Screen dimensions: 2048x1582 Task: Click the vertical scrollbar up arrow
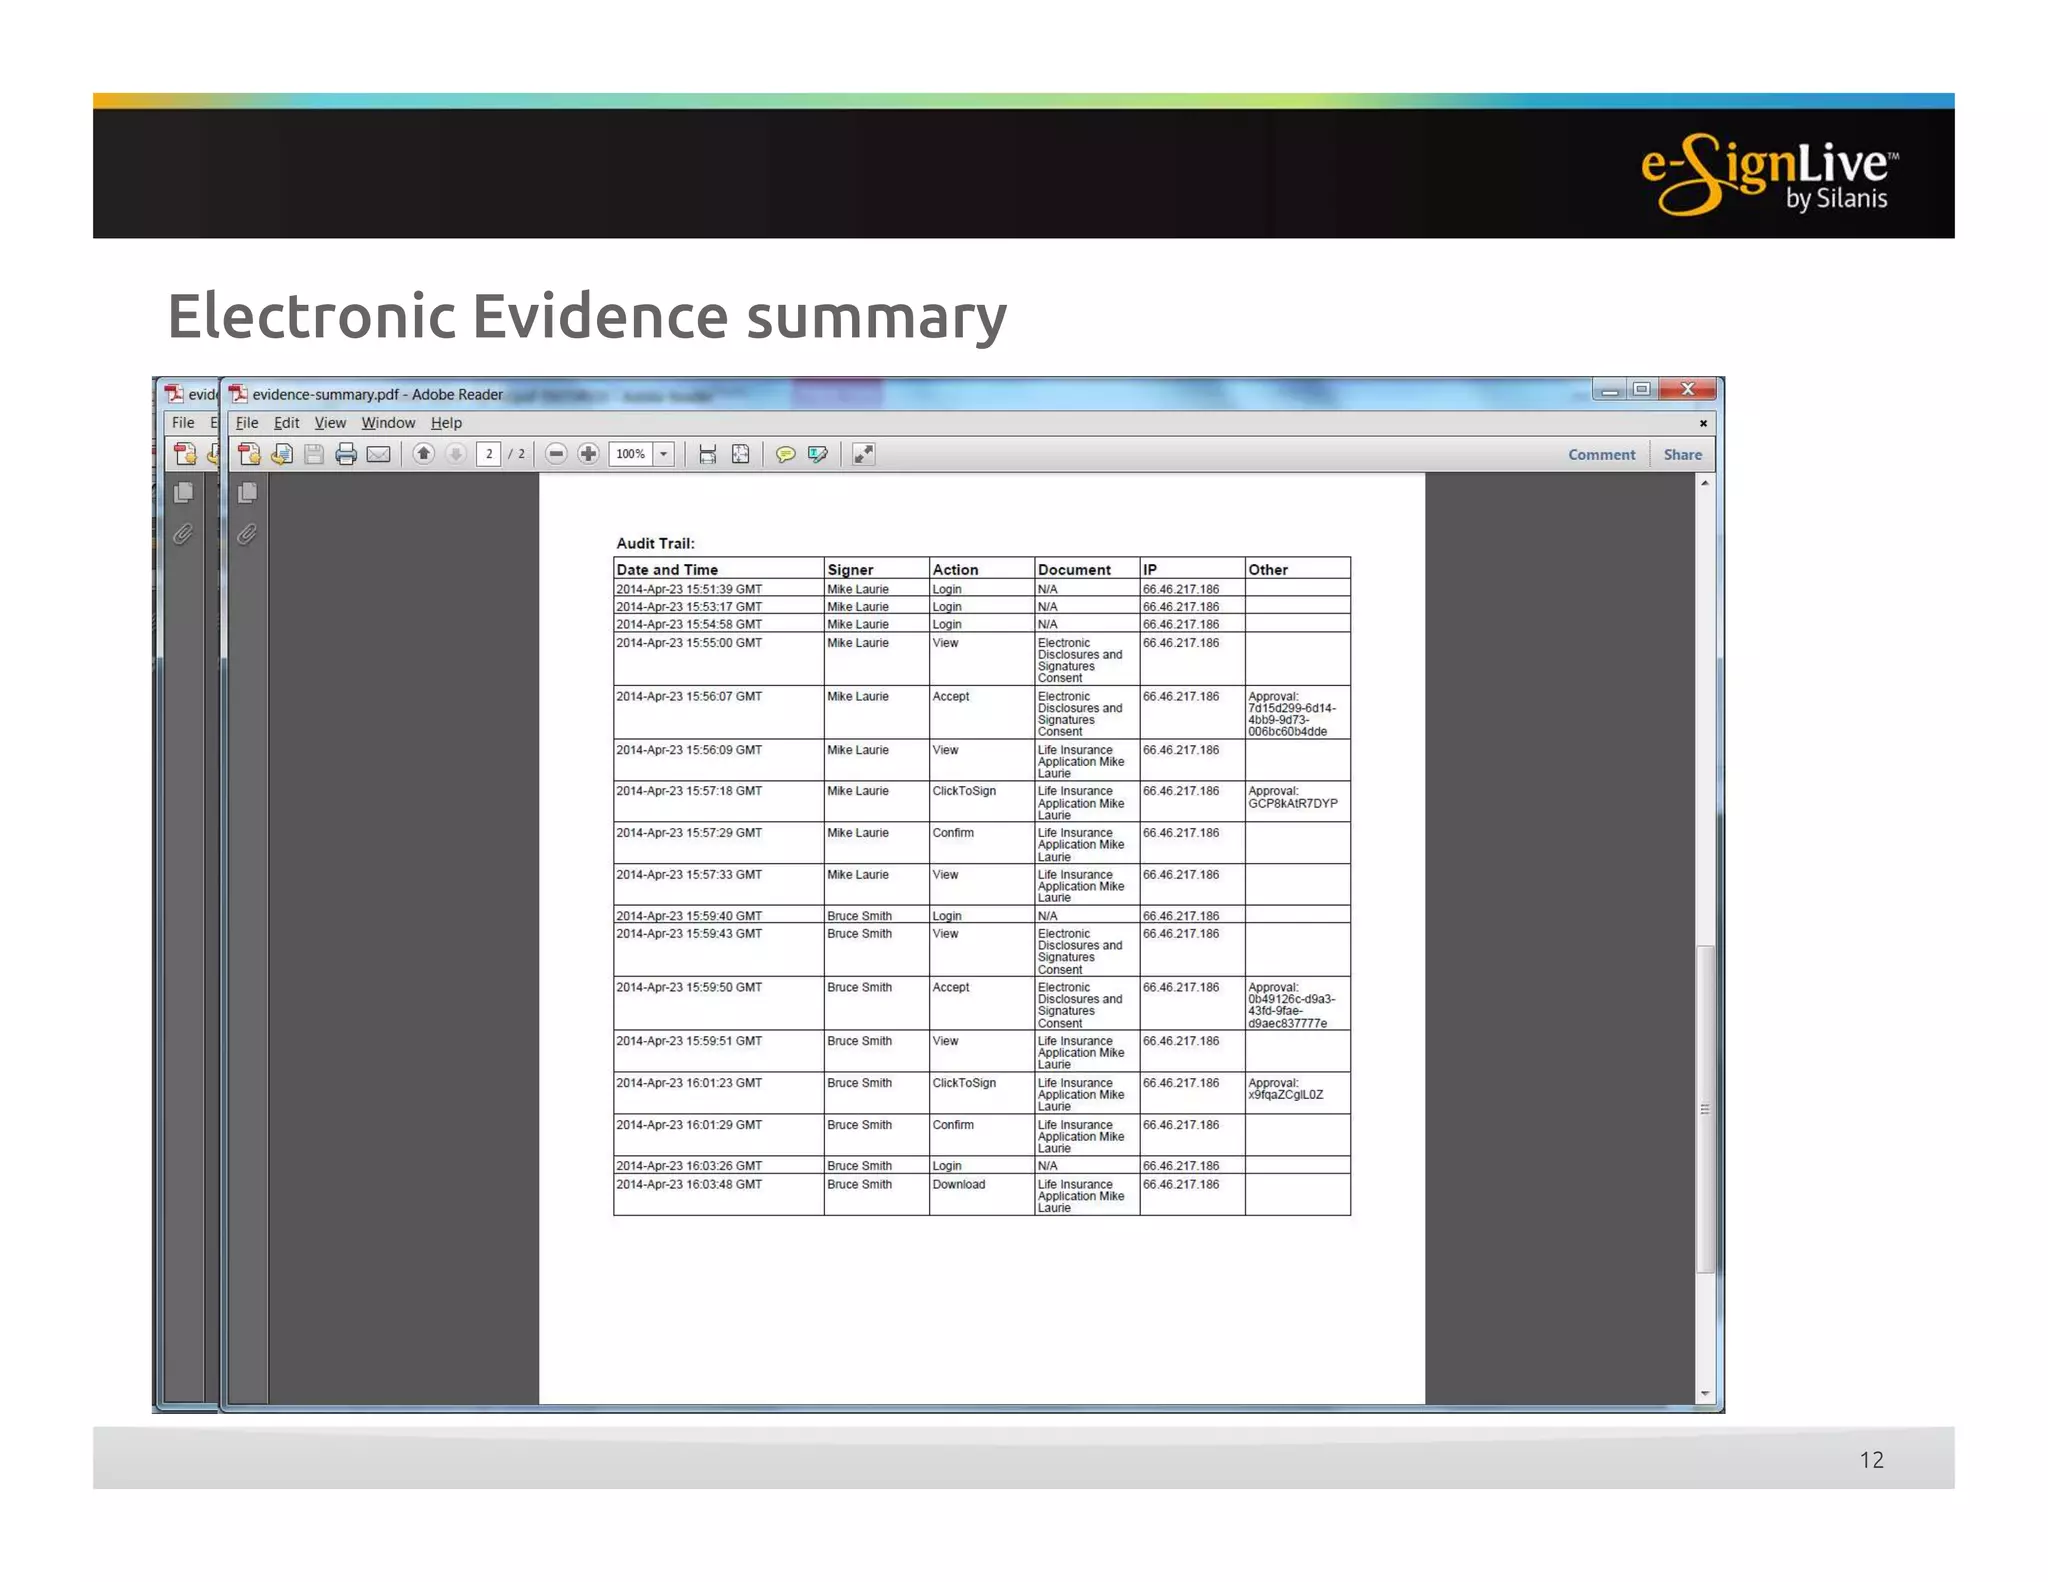1705,483
